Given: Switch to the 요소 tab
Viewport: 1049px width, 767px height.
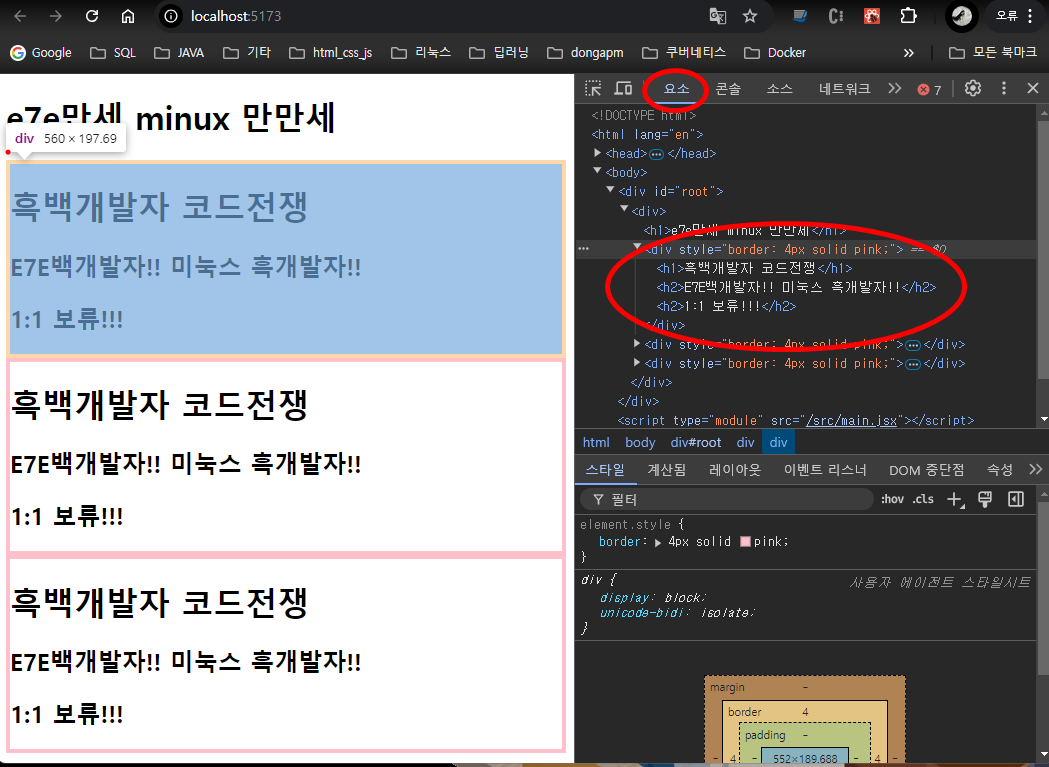Looking at the screenshot, I should 676,89.
